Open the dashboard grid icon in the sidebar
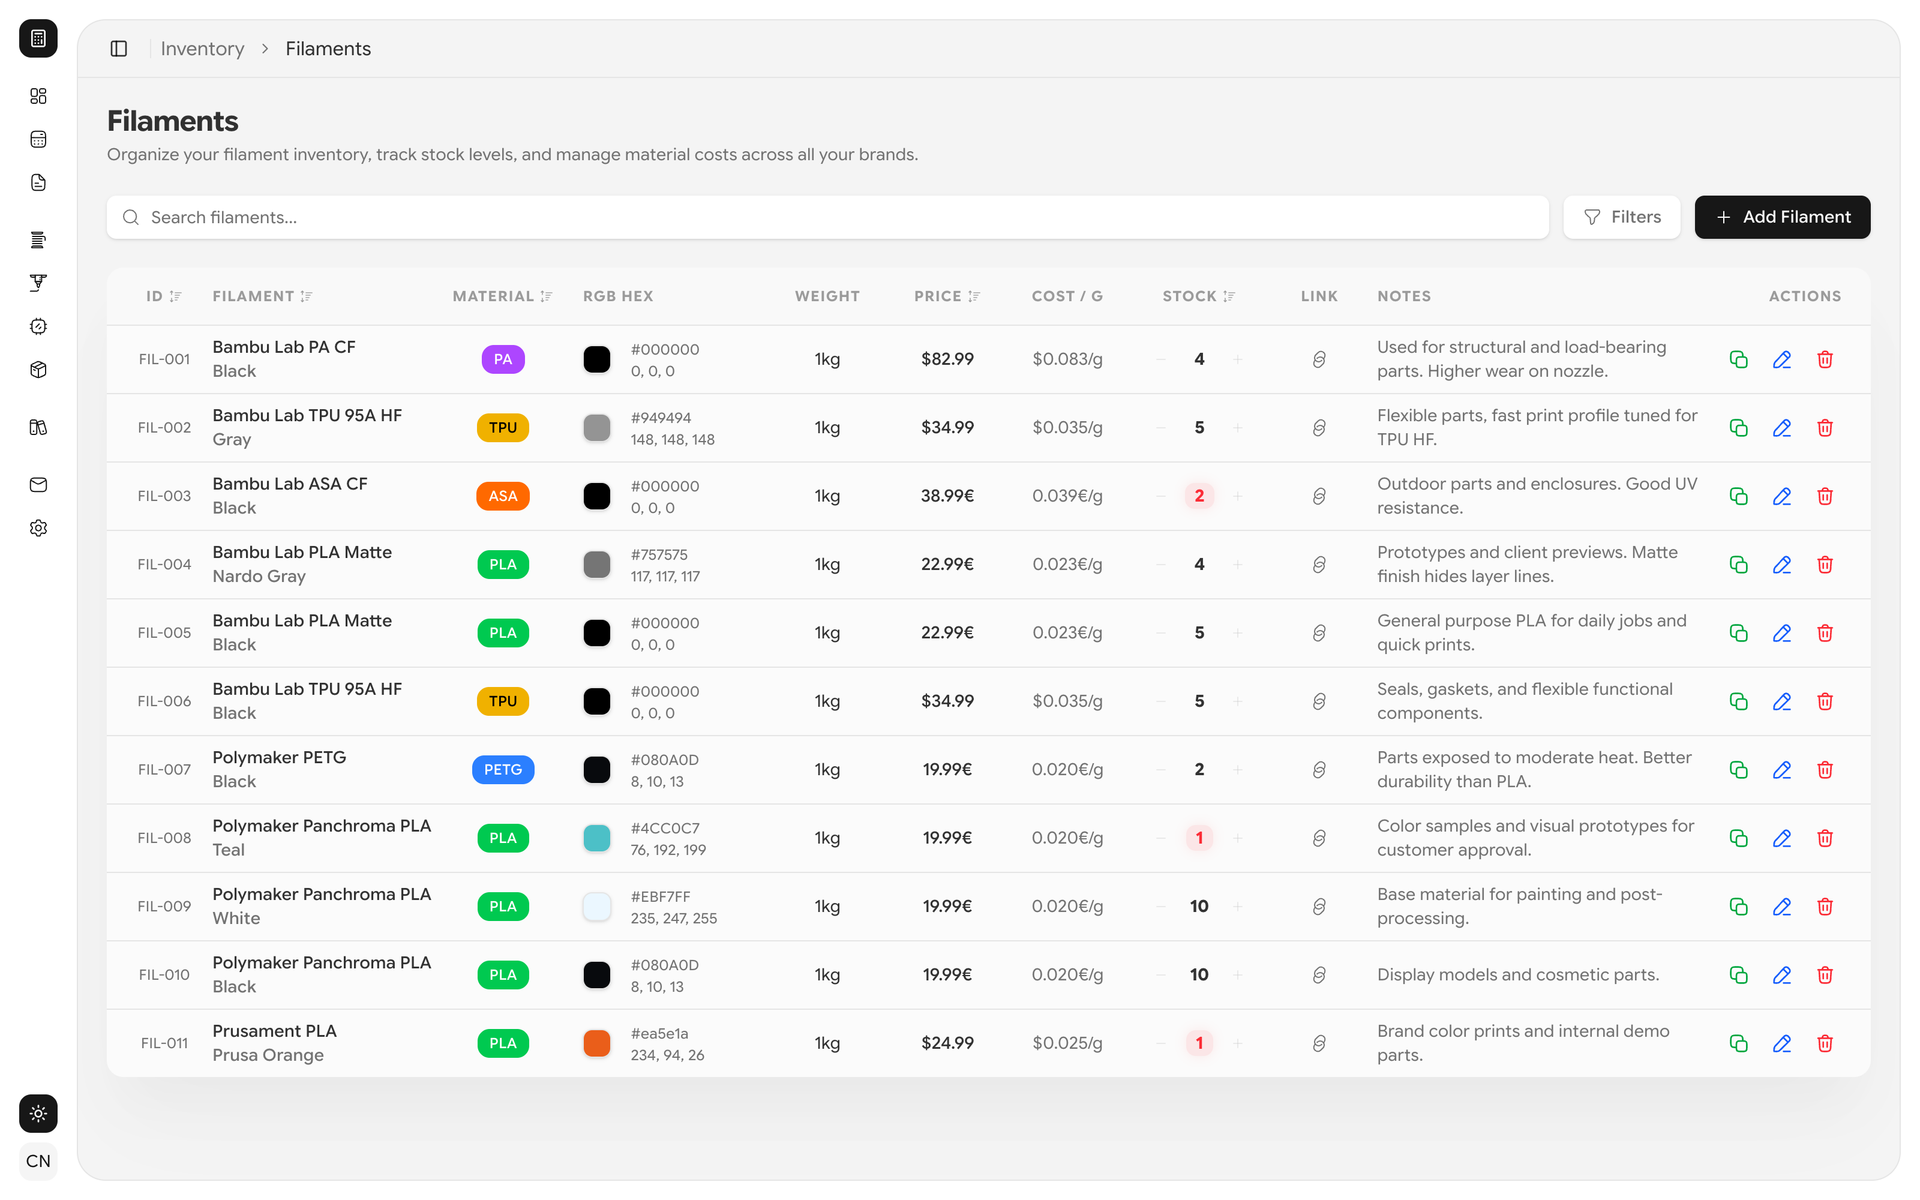 (x=38, y=96)
